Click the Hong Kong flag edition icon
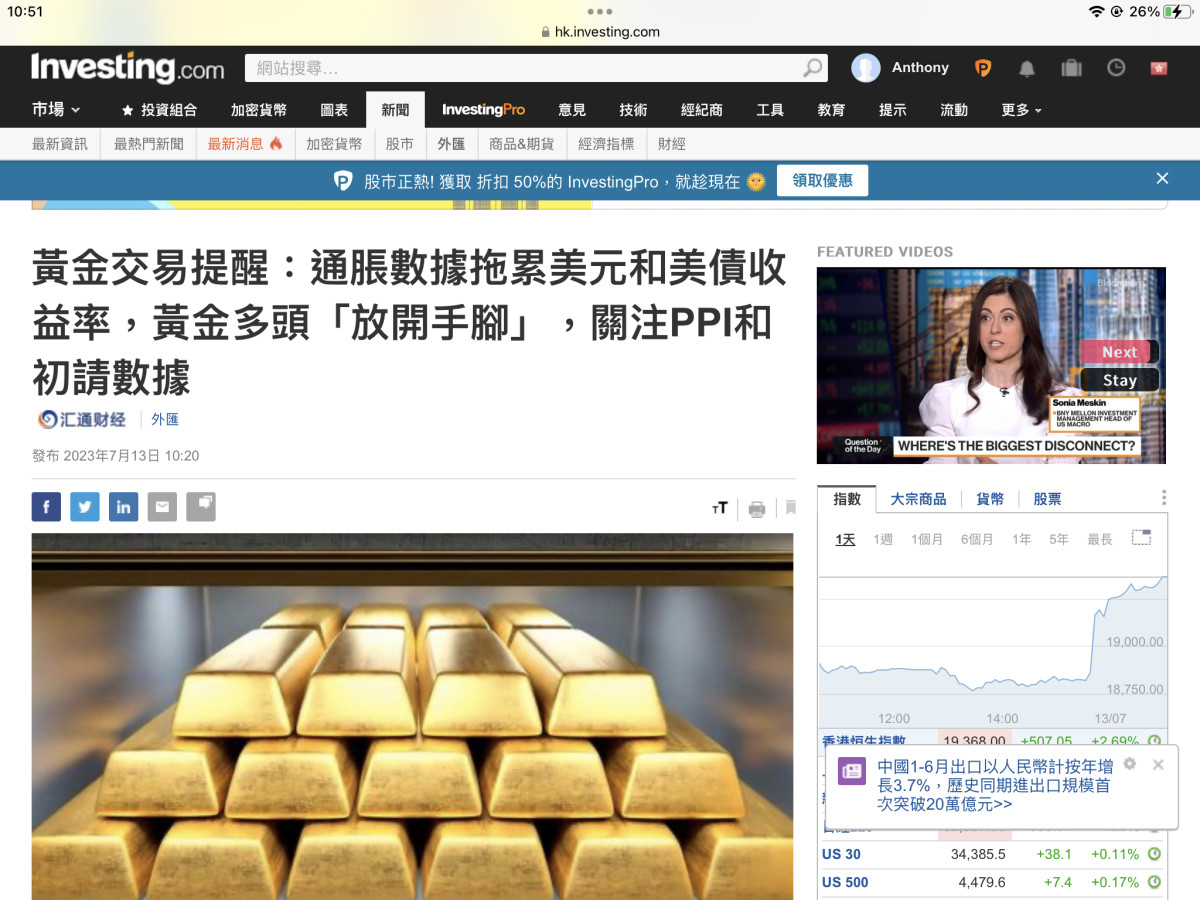Viewport: 1200px width, 900px height. coord(1159,68)
